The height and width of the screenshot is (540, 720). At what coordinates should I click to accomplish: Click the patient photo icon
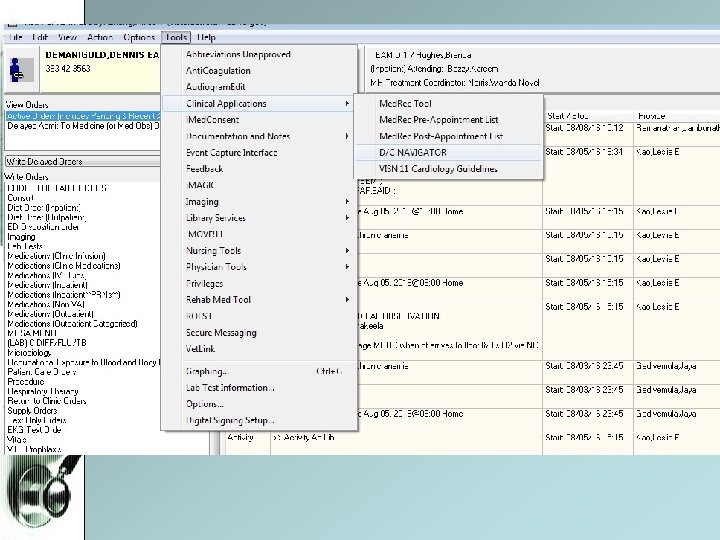click(x=21, y=69)
